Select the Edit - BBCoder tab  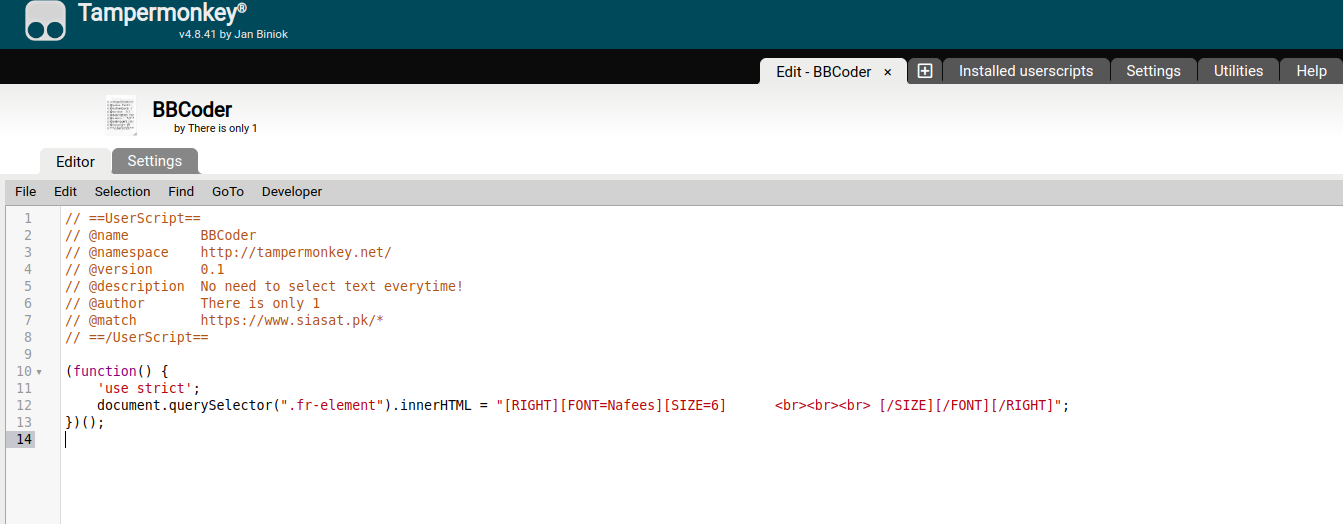point(824,72)
